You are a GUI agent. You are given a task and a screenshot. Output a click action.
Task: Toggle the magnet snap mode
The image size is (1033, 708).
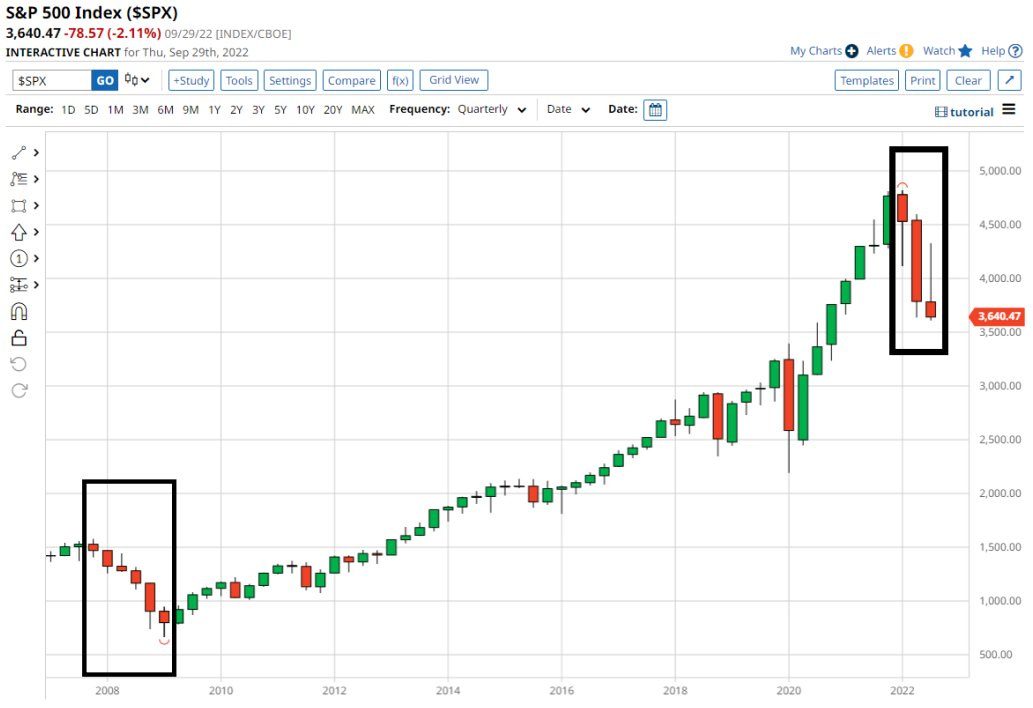coord(18,311)
